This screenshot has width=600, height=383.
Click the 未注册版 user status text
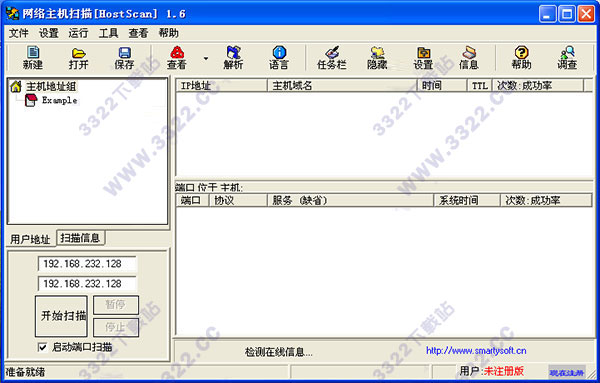tap(504, 371)
